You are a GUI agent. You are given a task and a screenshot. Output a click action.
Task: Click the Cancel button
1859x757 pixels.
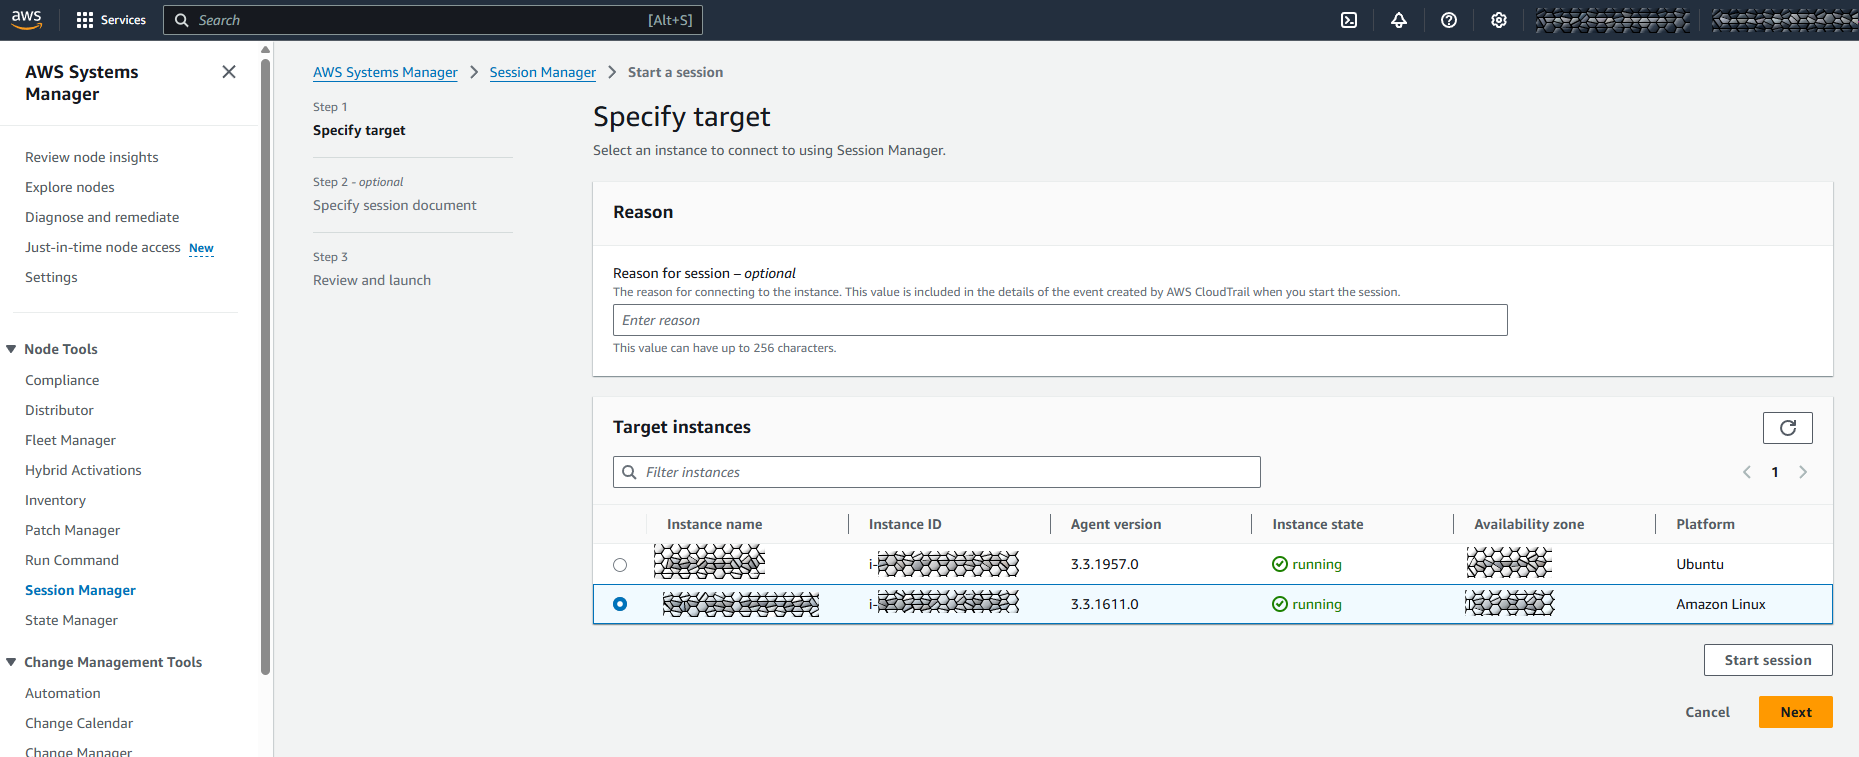point(1707,712)
